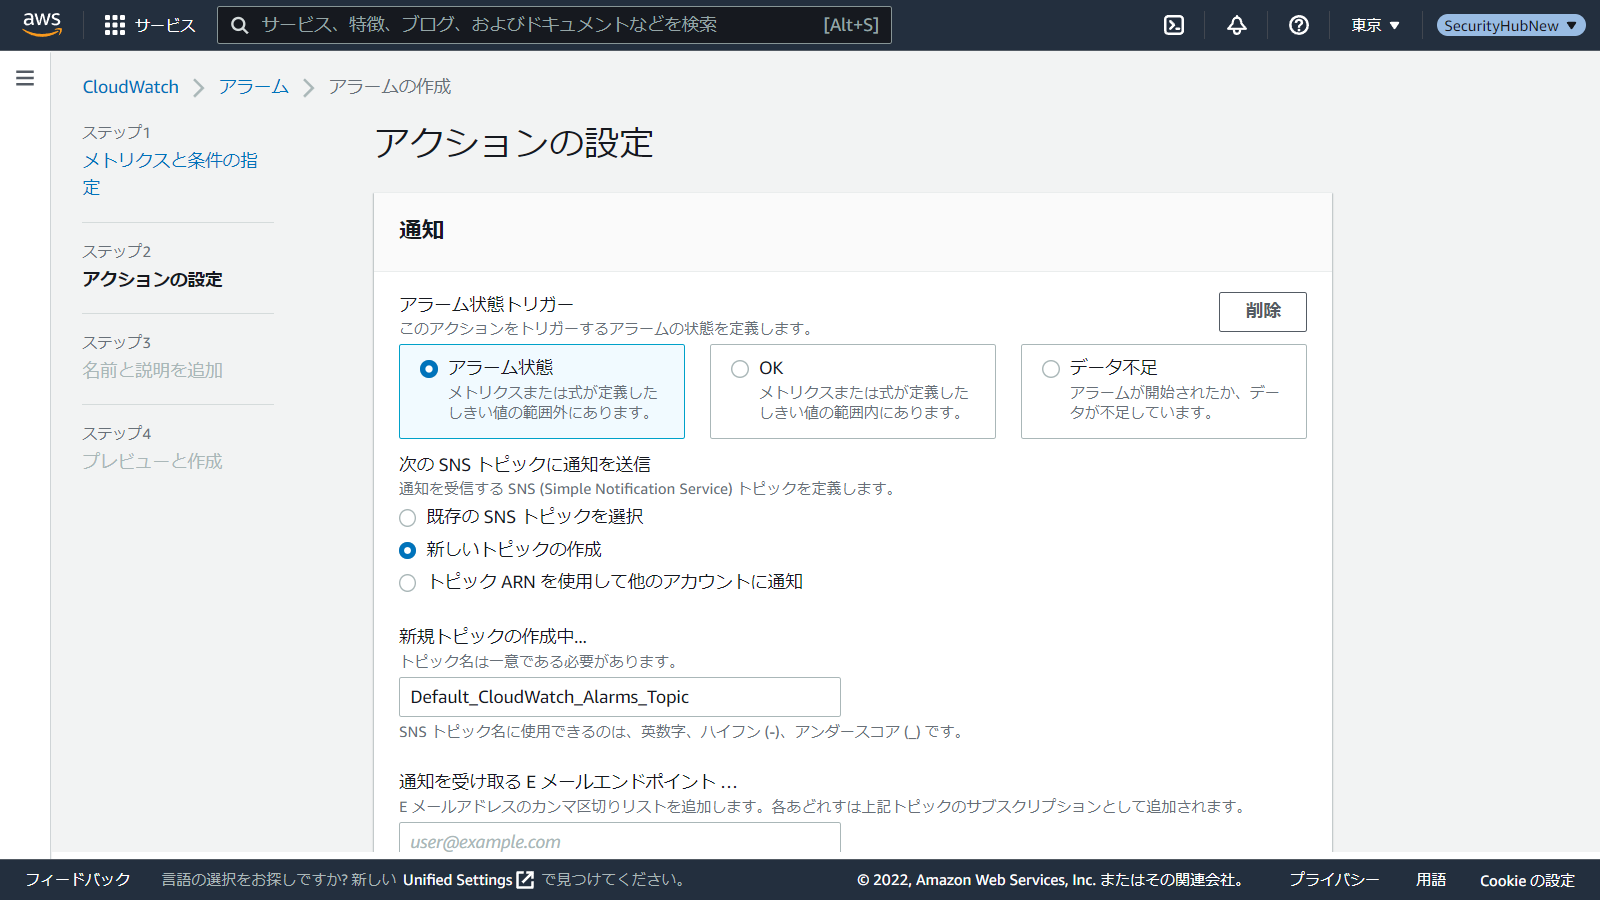Go to the CloudWatch breadcrumb link
The image size is (1600, 900).
pyautogui.click(x=130, y=87)
